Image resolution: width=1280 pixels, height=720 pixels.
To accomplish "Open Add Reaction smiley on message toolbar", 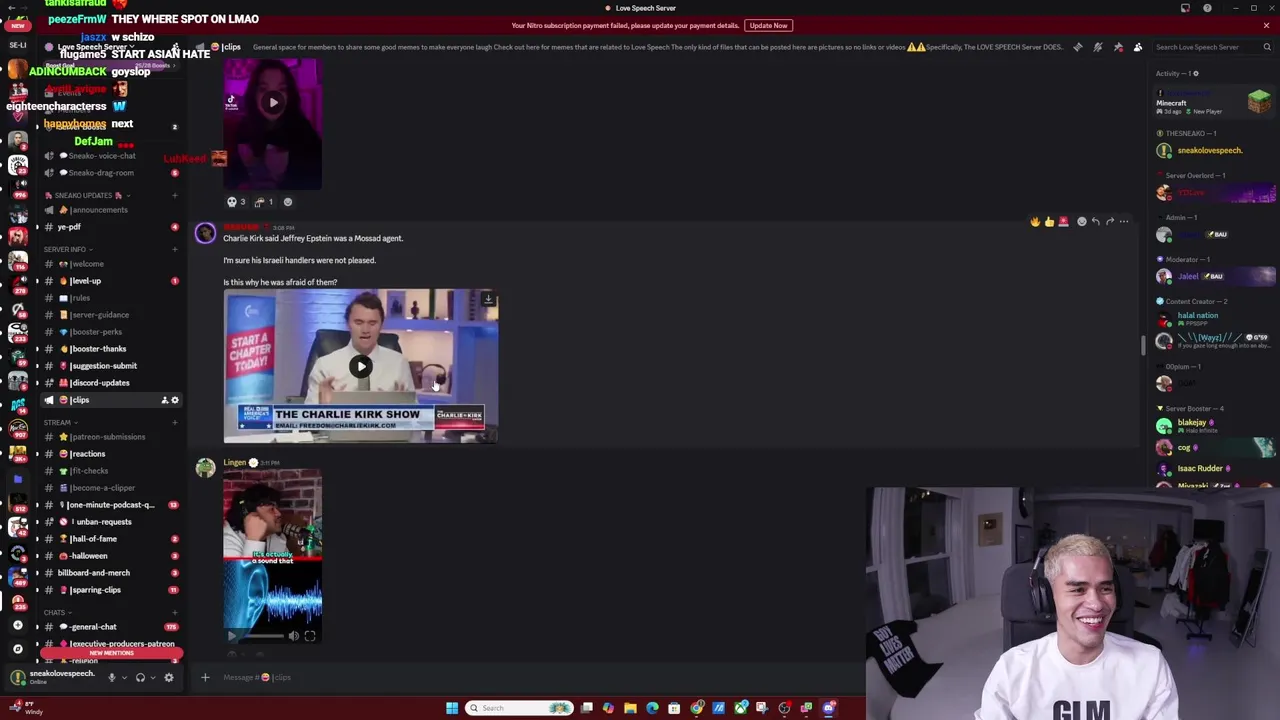I will pos(1081,221).
